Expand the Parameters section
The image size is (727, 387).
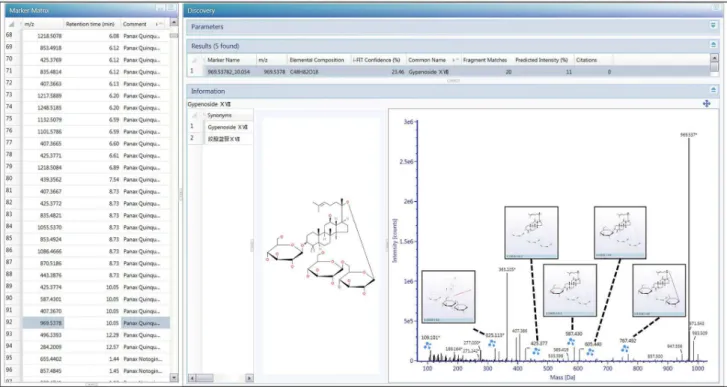point(714,25)
